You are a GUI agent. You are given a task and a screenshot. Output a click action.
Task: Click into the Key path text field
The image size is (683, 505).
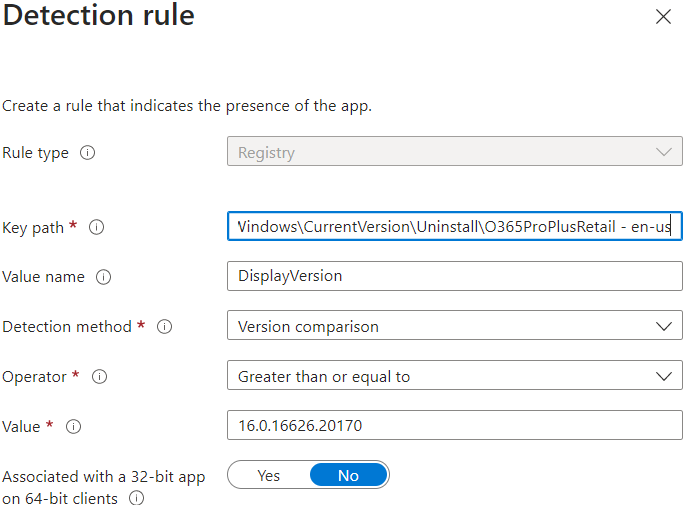(x=454, y=227)
